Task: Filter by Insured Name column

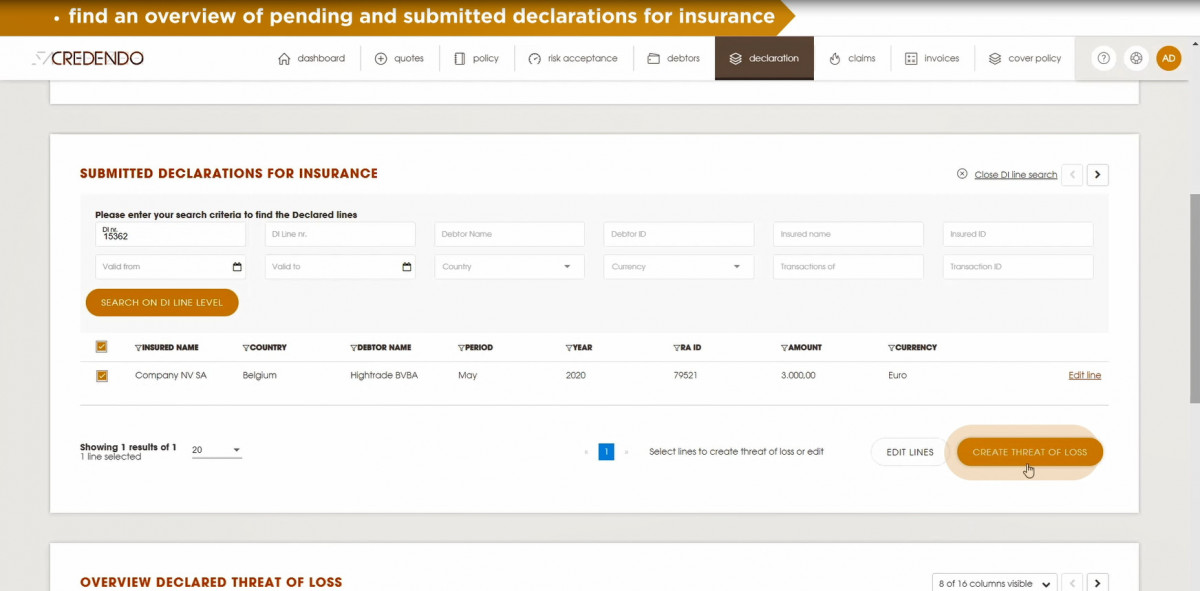Action: [x=166, y=348]
